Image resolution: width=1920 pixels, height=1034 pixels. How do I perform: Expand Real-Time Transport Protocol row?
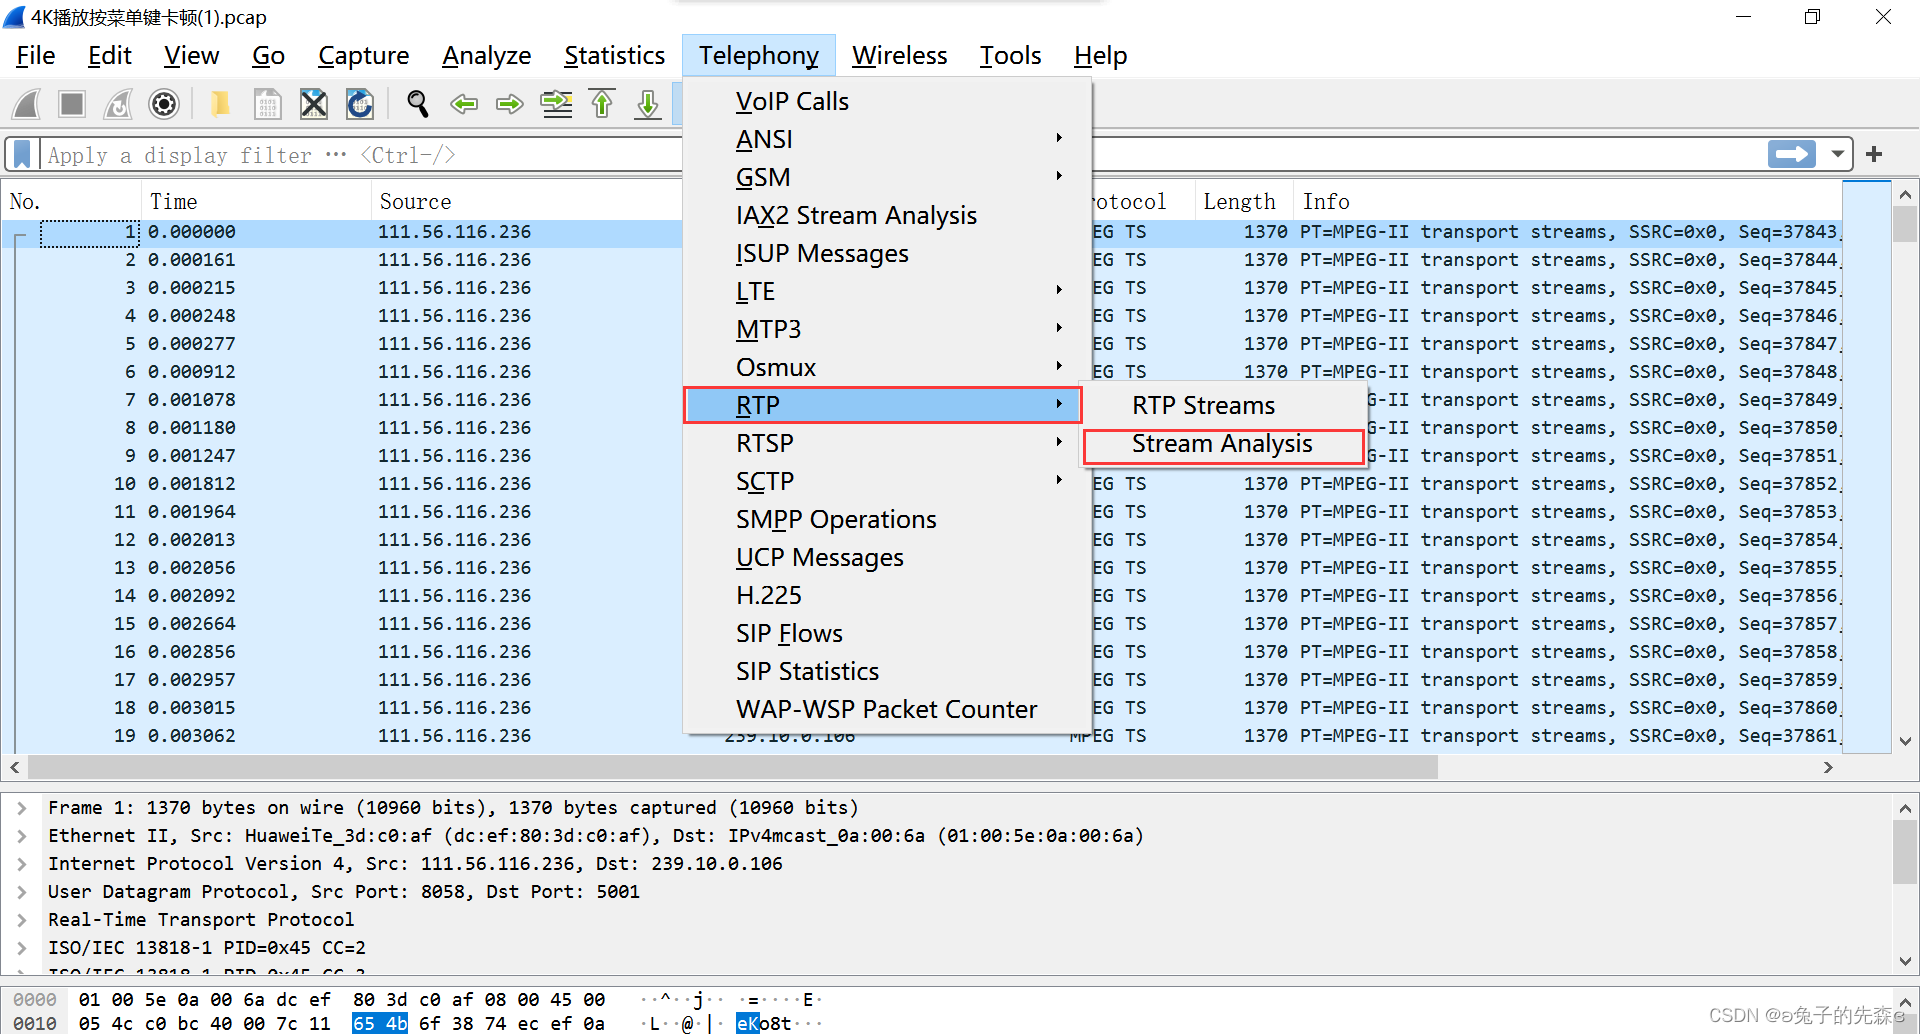pos(22,919)
